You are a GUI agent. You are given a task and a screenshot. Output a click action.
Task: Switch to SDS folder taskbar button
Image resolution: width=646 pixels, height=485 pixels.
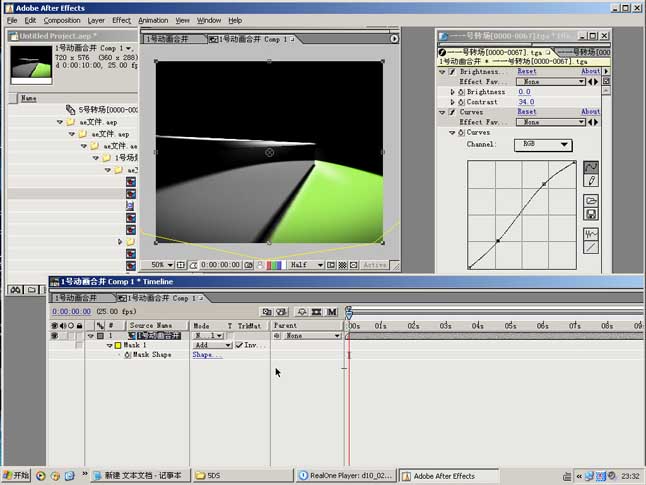243,476
